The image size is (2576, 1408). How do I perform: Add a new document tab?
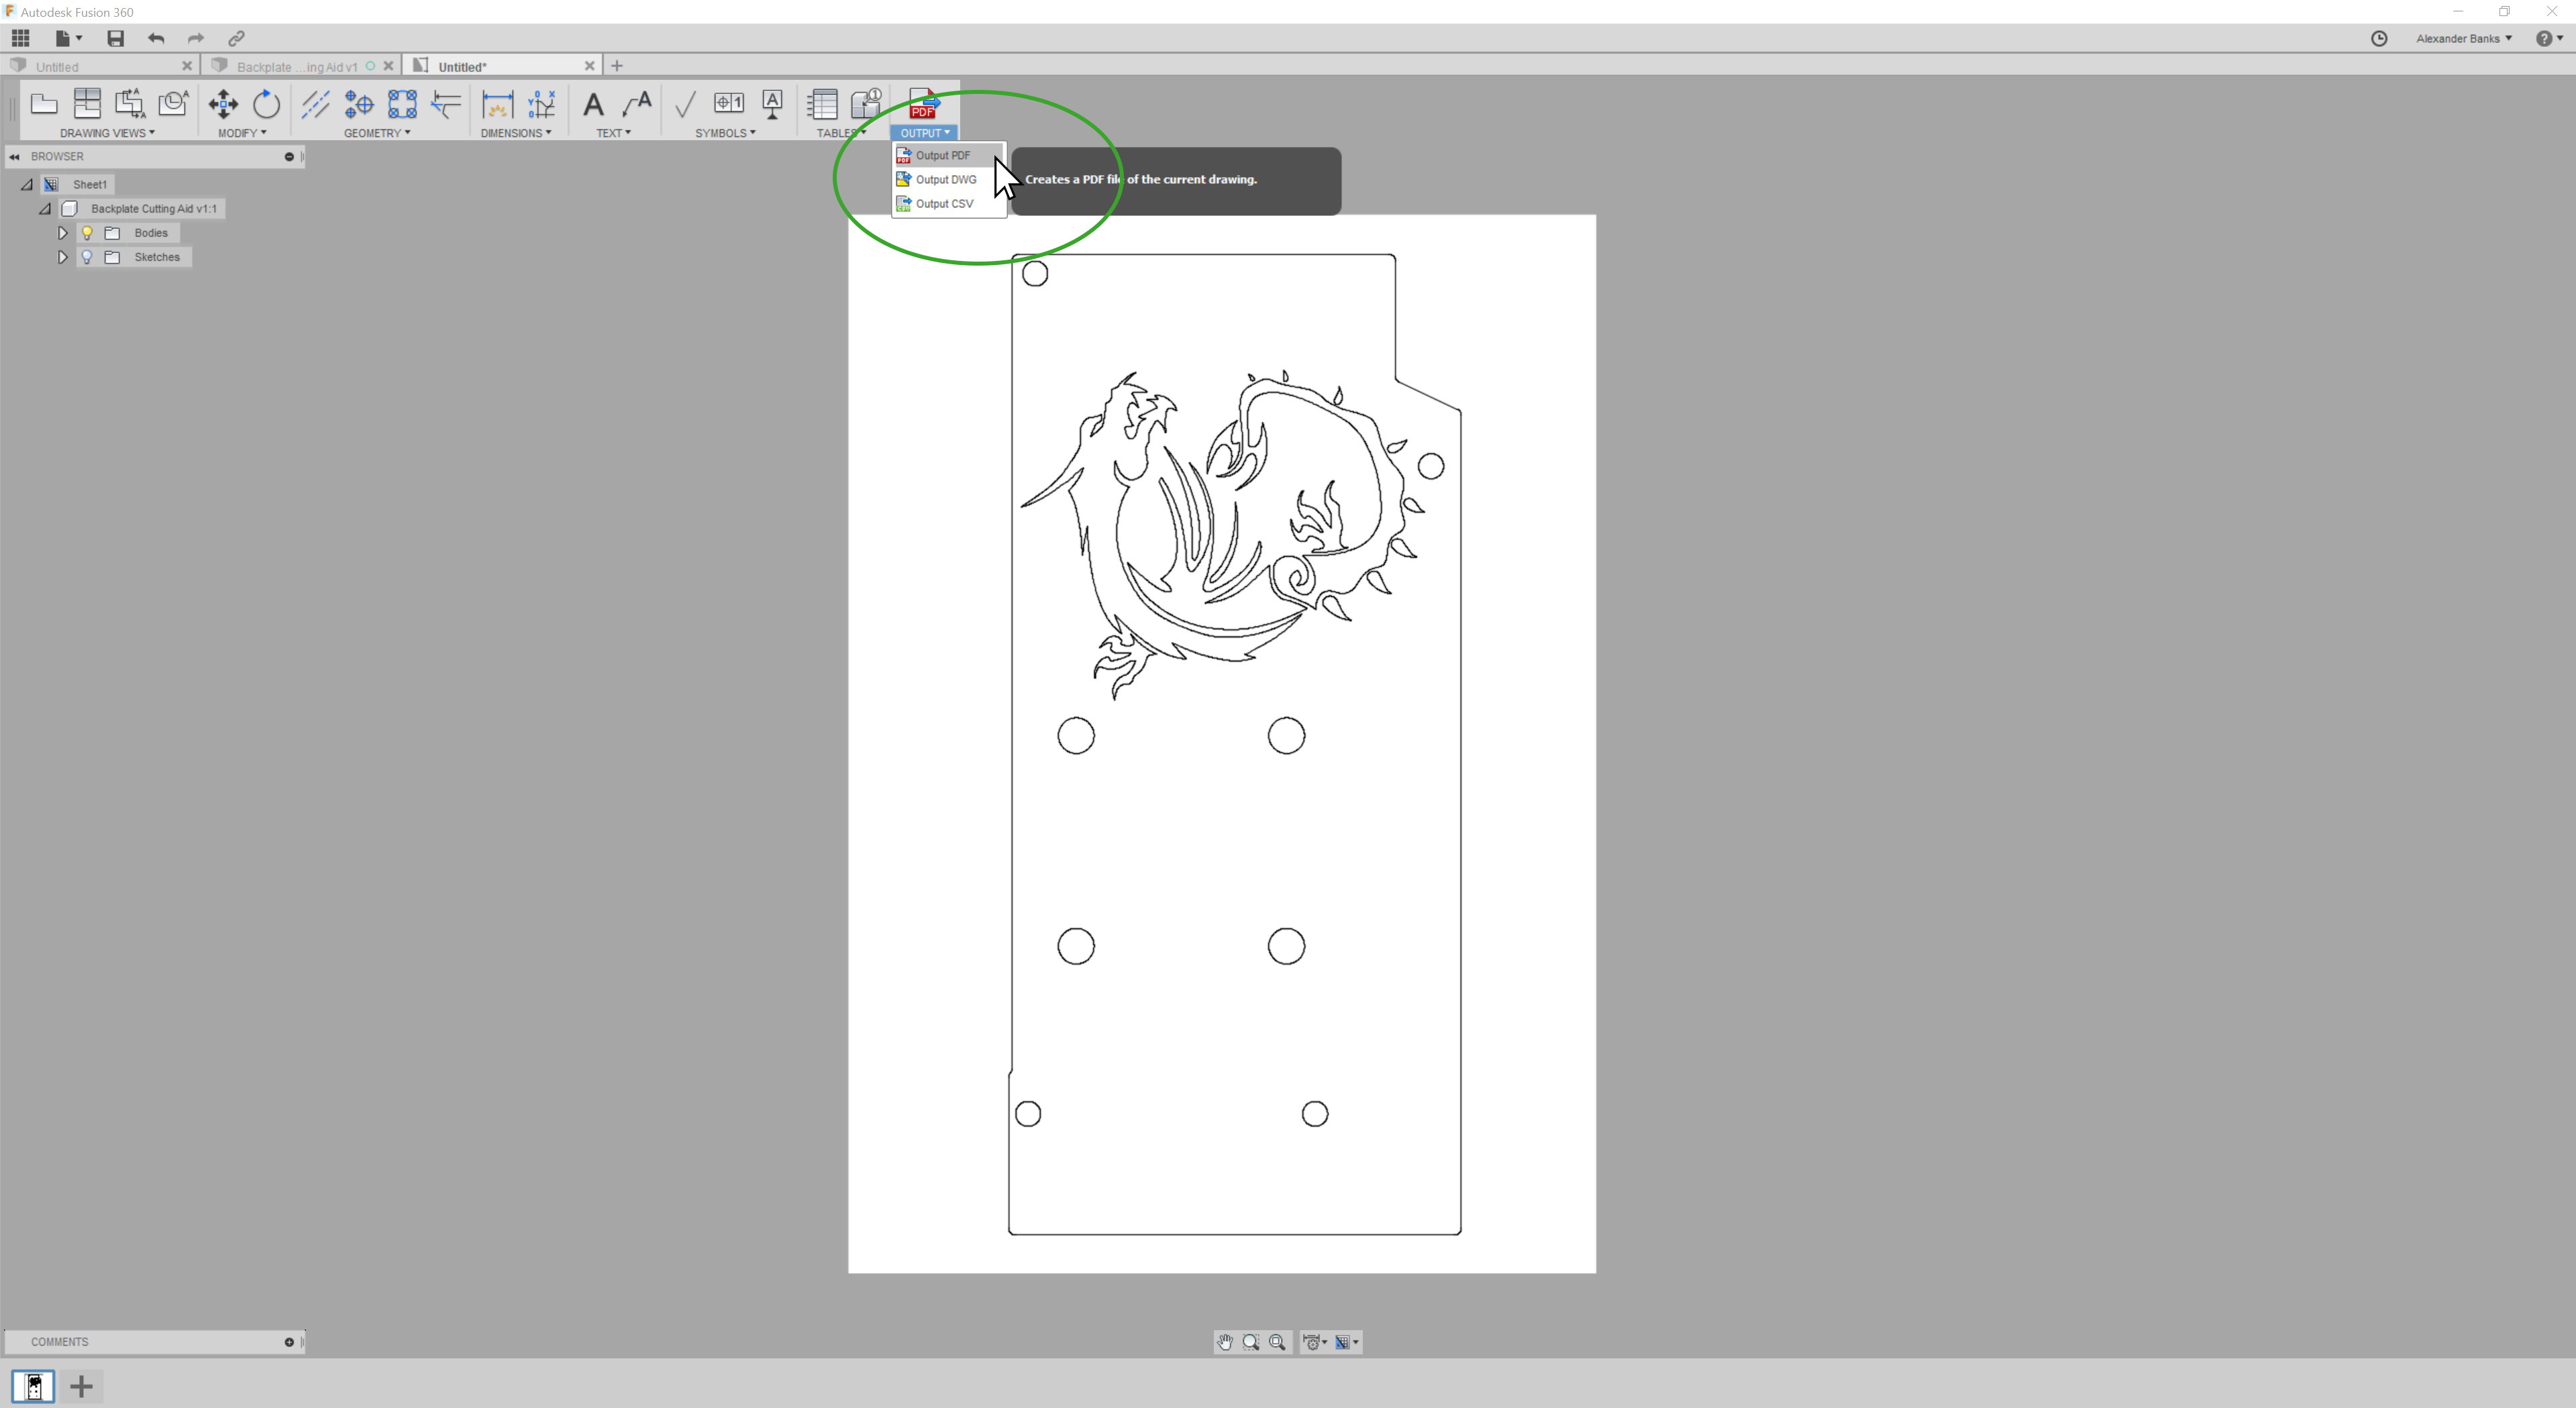pyautogui.click(x=617, y=66)
